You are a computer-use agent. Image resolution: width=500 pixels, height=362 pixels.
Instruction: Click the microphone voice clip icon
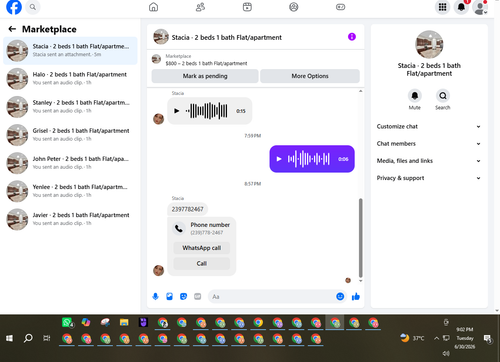[155, 296]
